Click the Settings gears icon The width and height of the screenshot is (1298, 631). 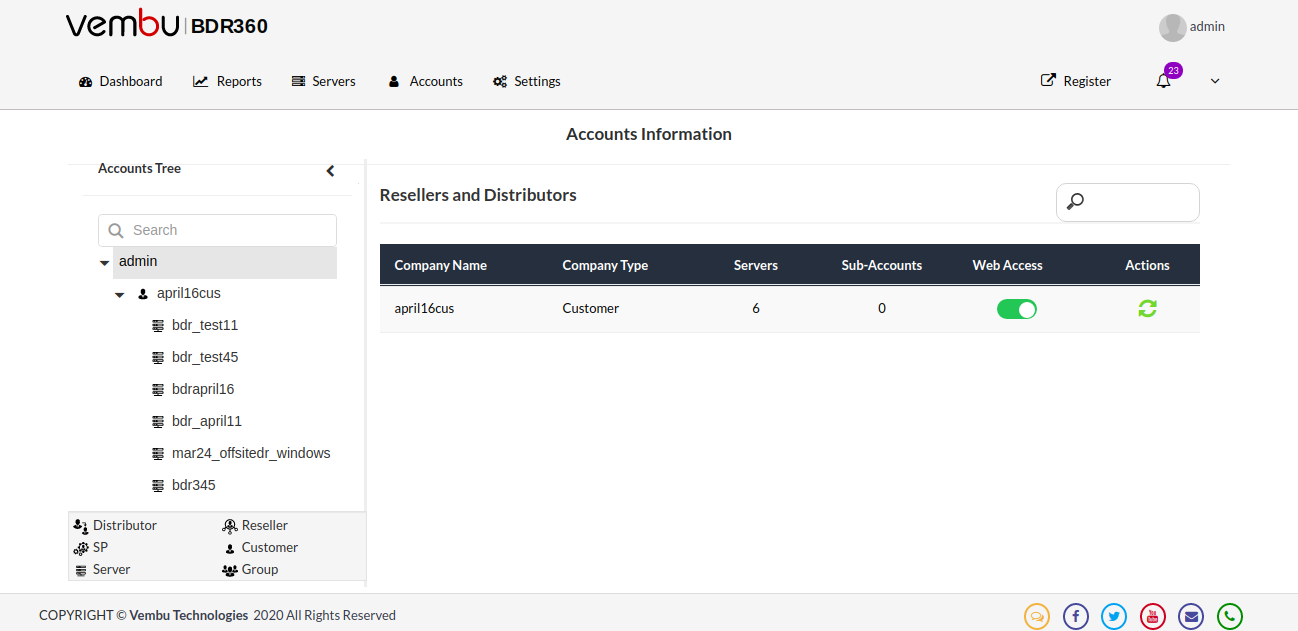(x=500, y=81)
